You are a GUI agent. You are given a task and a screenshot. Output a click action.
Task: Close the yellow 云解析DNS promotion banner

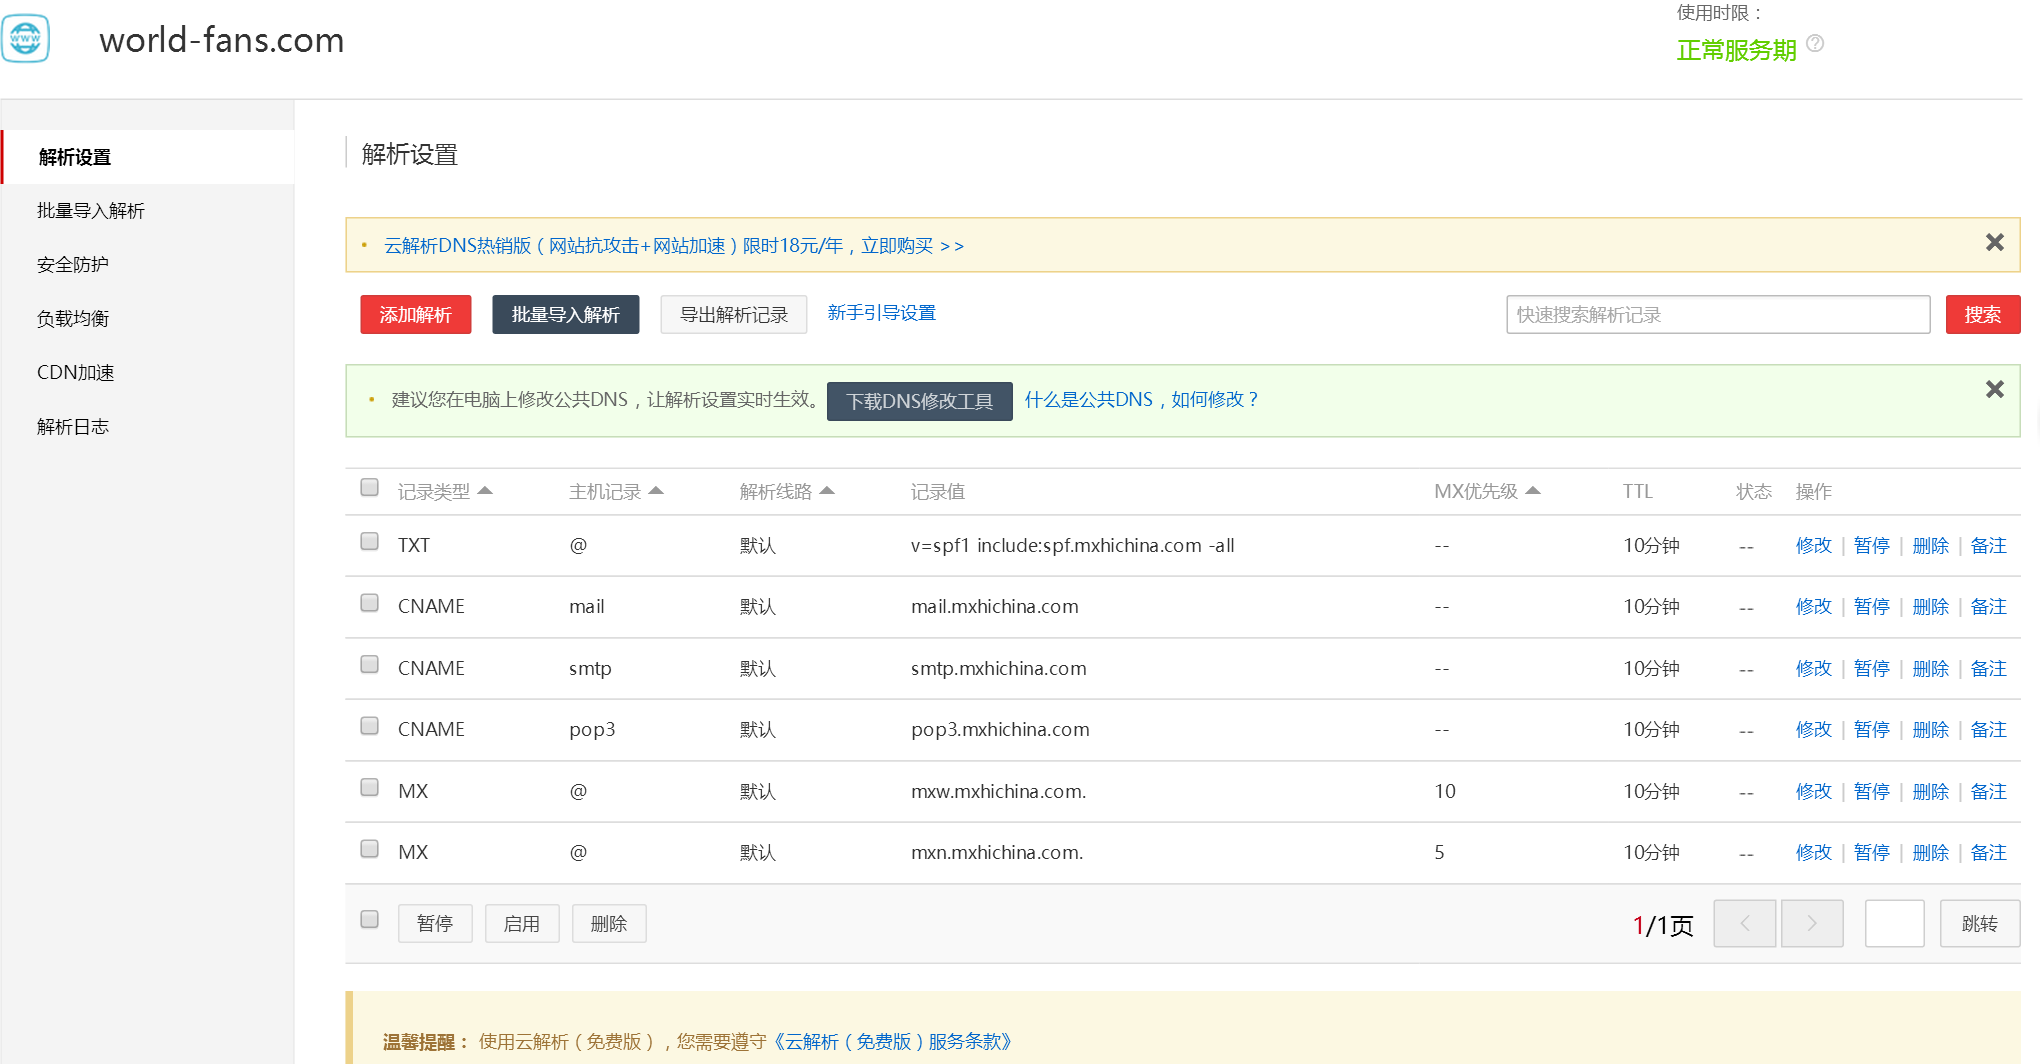pos(1994,242)
